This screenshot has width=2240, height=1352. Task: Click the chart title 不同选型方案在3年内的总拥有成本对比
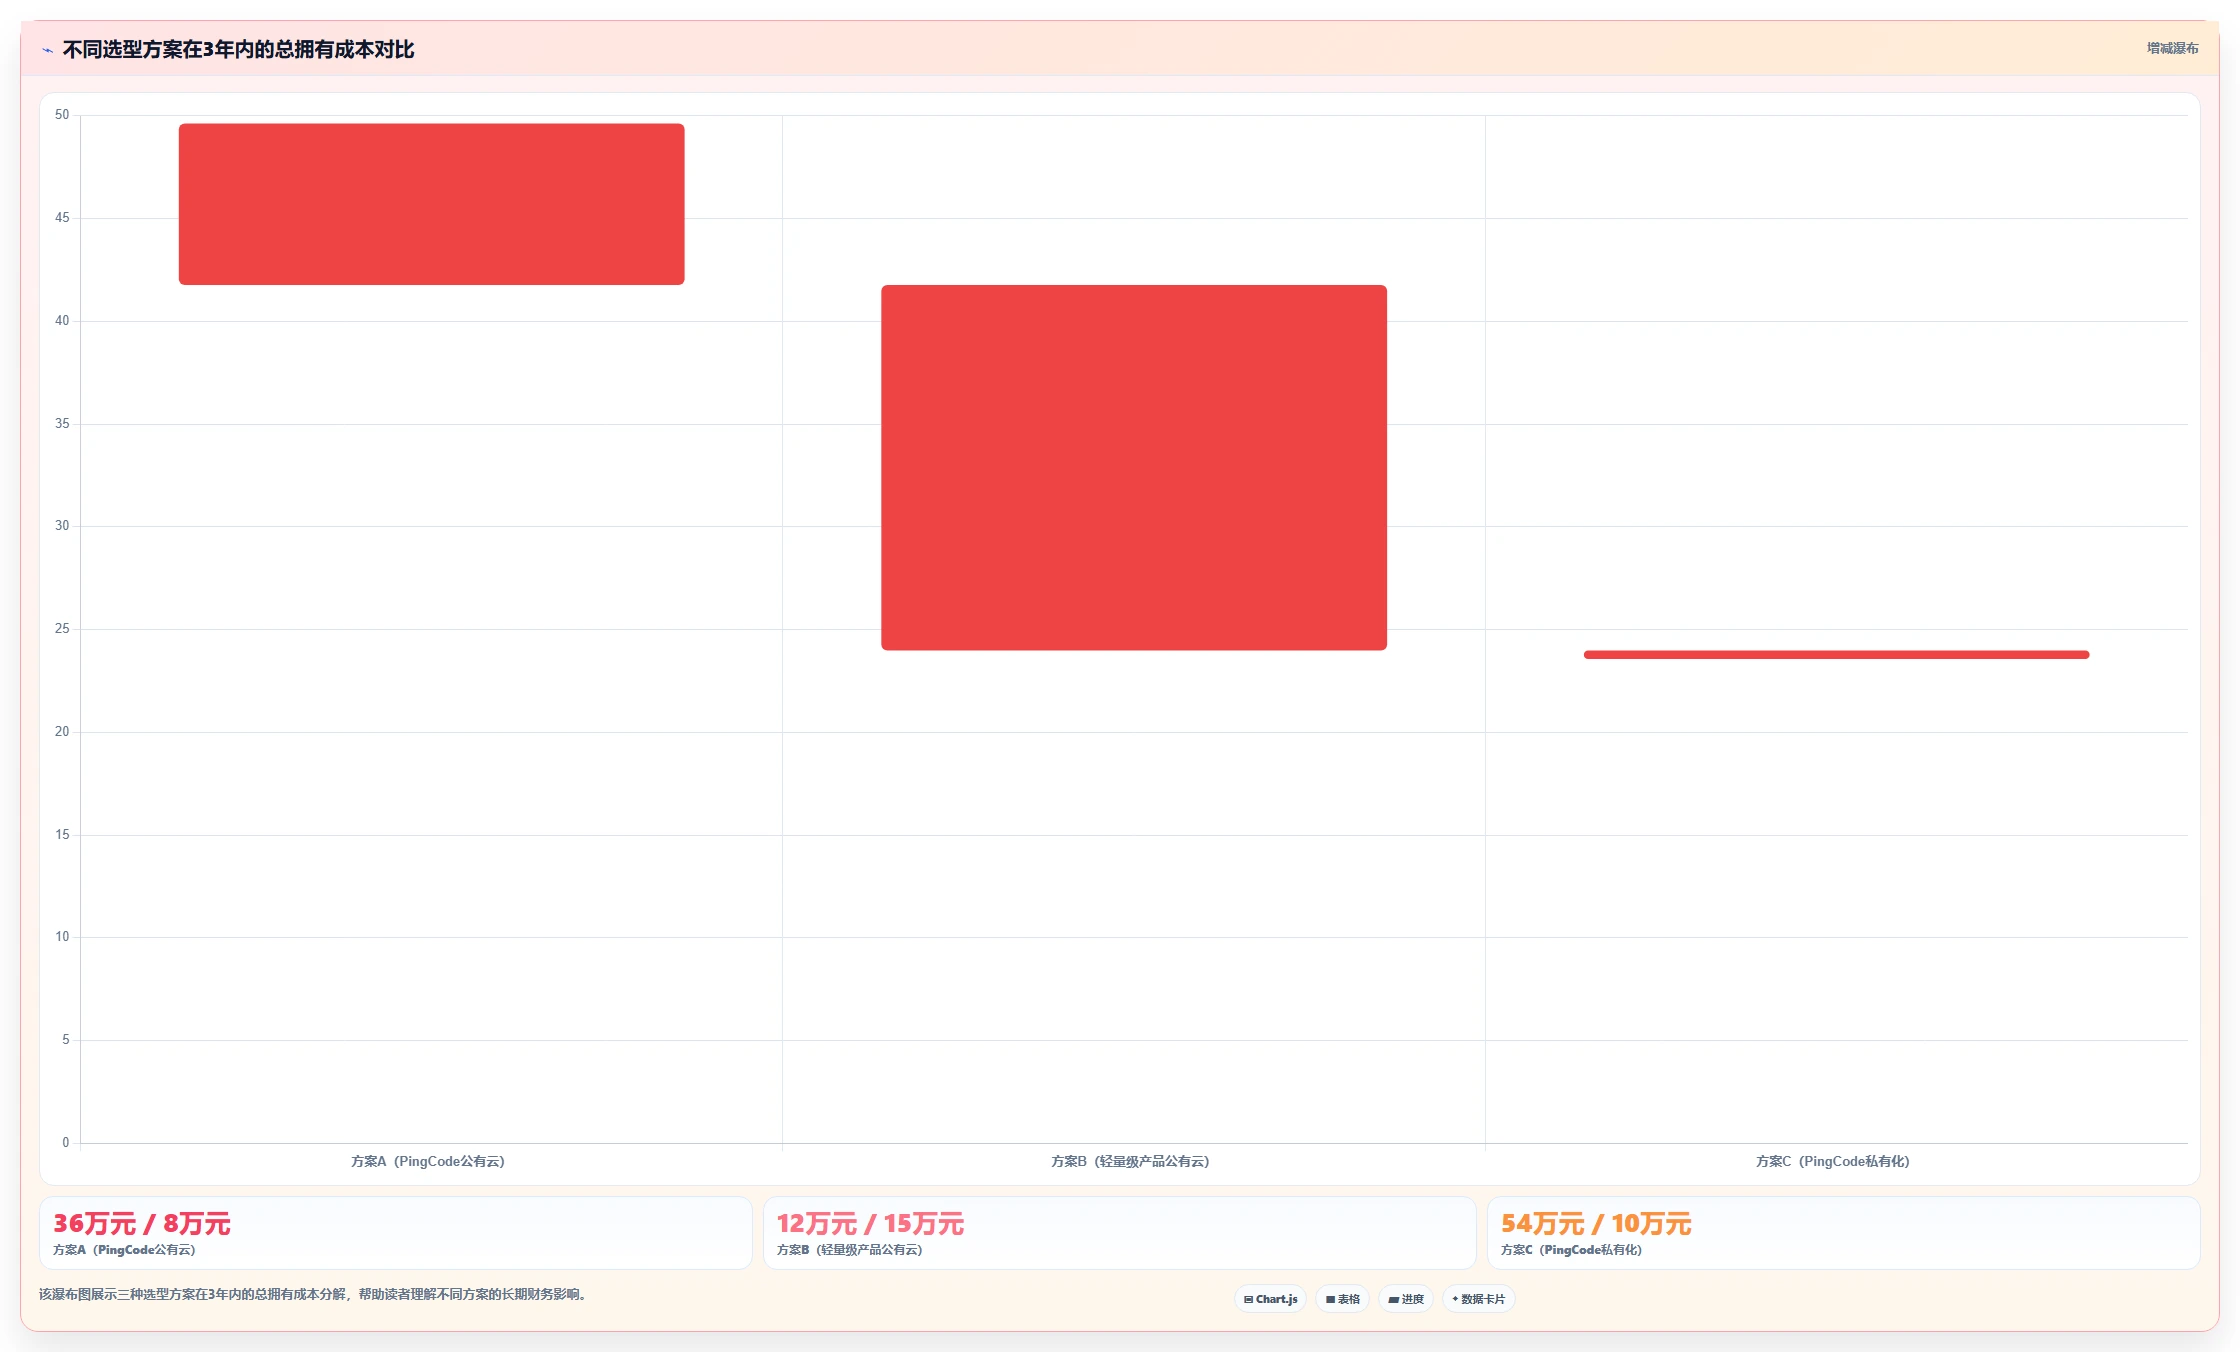click(238, 49)
